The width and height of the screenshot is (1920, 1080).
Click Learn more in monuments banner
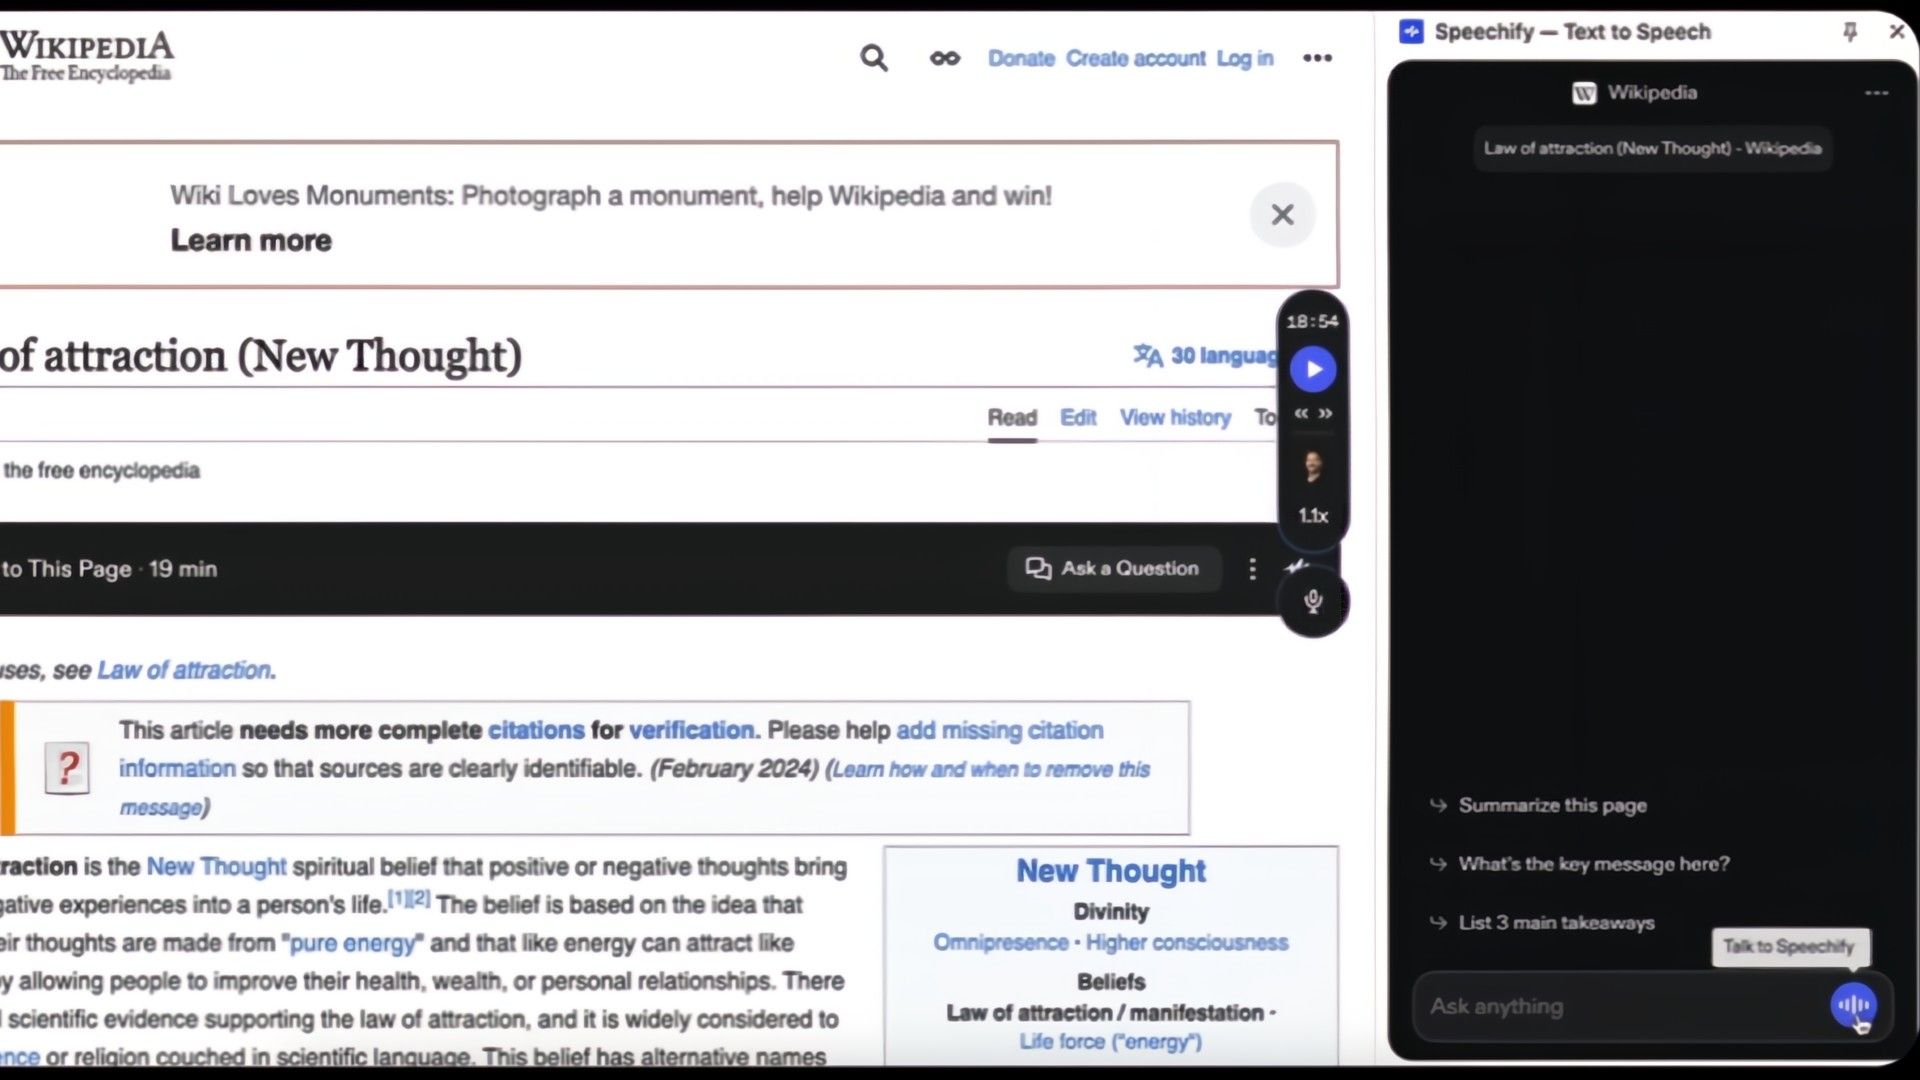click(251, 240)
